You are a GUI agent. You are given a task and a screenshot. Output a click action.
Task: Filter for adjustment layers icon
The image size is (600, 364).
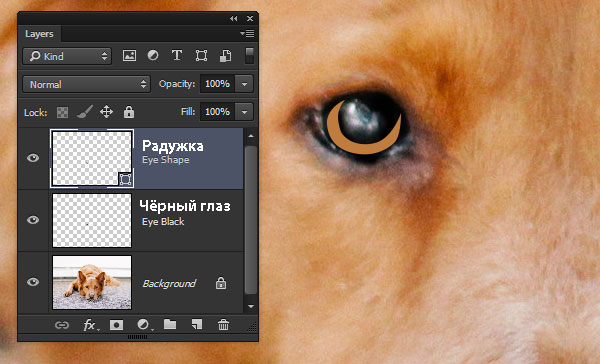tap(153, 56)
